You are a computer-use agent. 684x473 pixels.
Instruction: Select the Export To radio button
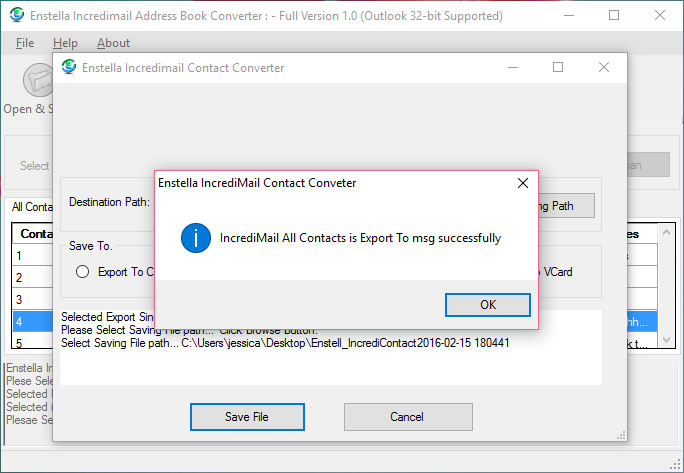point(83,271)
